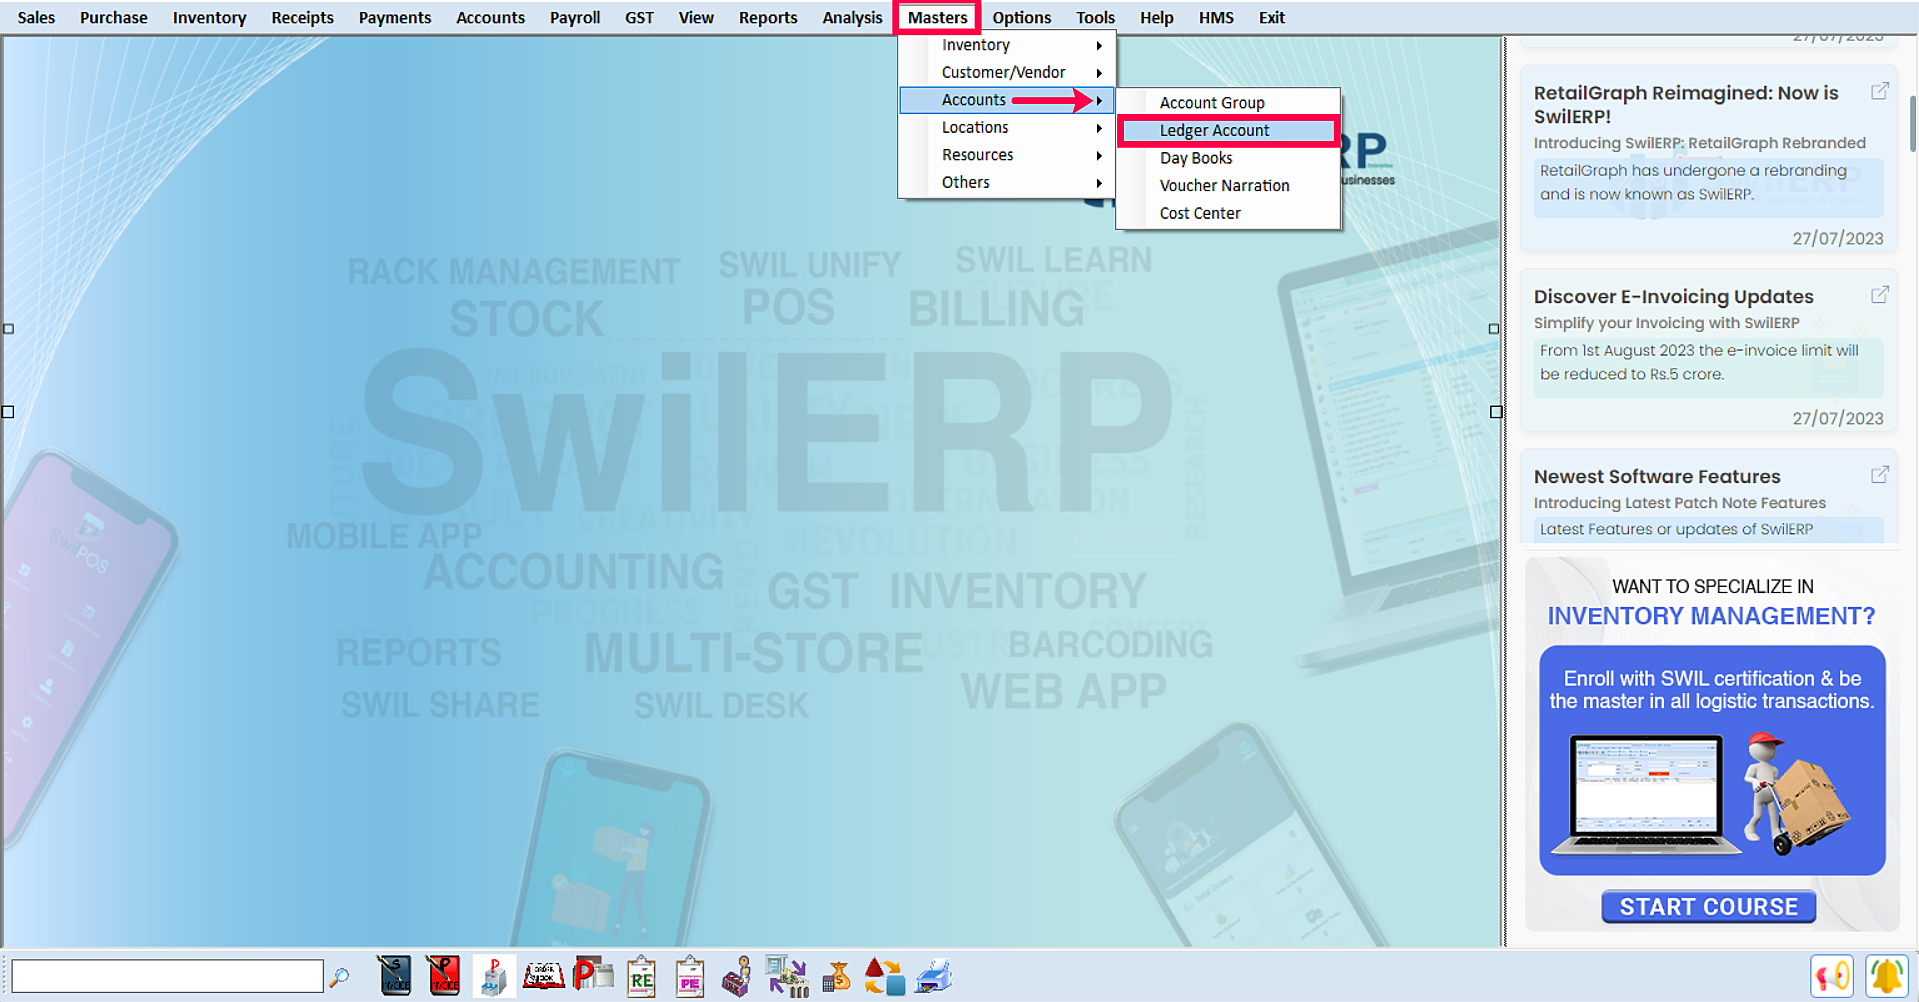Click the purple cash register icon
The image size is (1919, 1002).
coord(737,977)
